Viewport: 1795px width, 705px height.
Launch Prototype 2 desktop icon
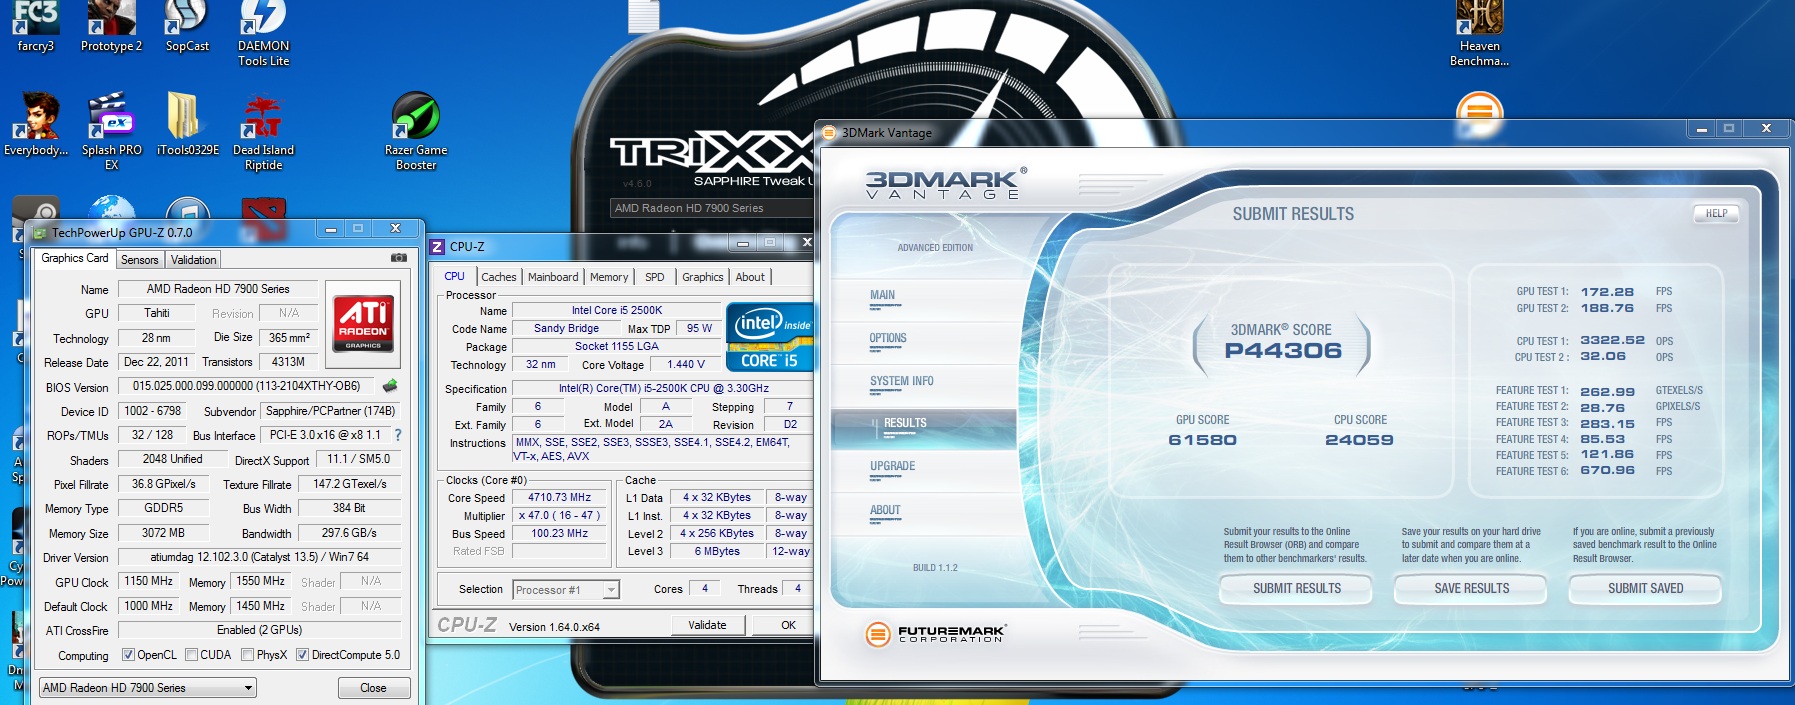(x=111, y=27)
